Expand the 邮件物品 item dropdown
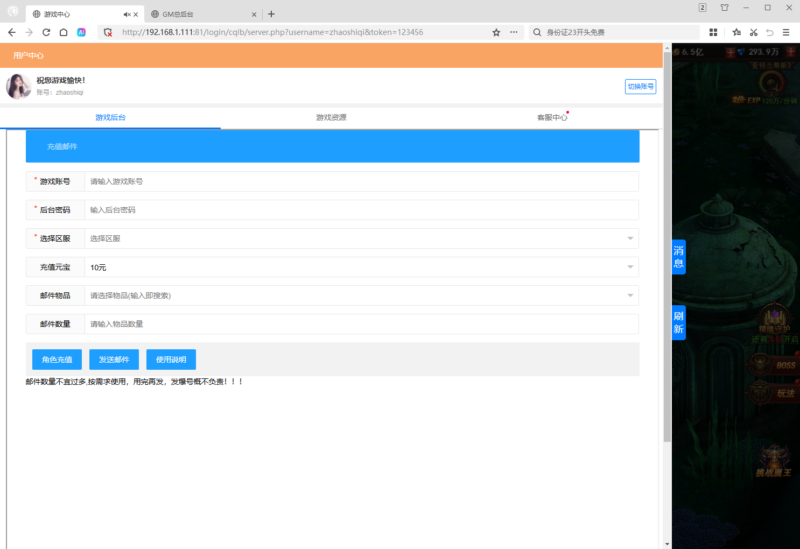Screen dimensions: 800x549 [x=630, y=296]
